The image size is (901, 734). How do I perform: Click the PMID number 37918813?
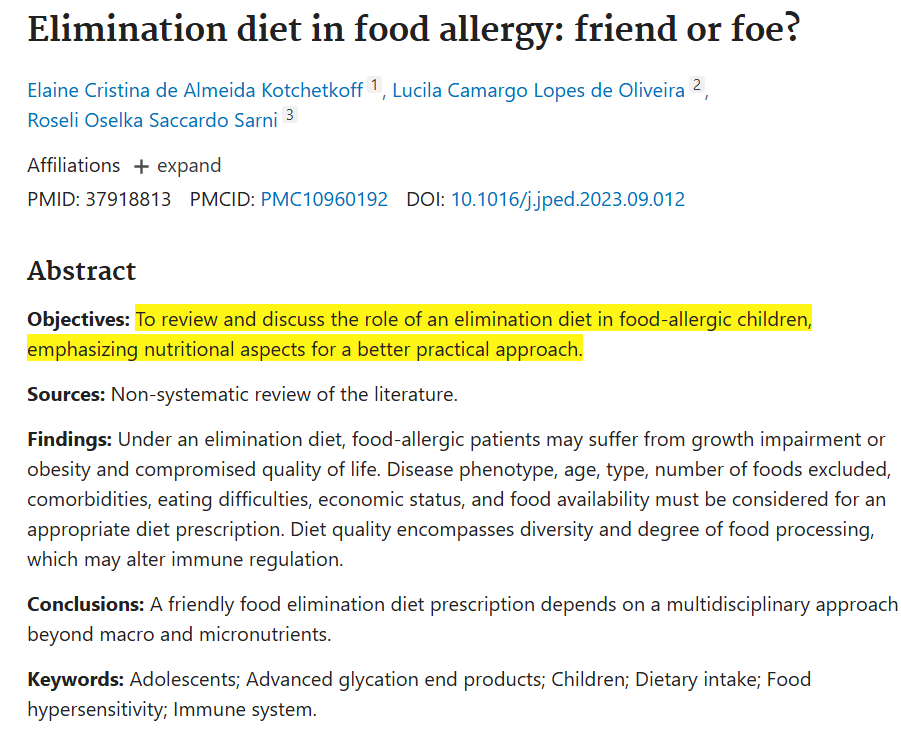coord(128,199)
